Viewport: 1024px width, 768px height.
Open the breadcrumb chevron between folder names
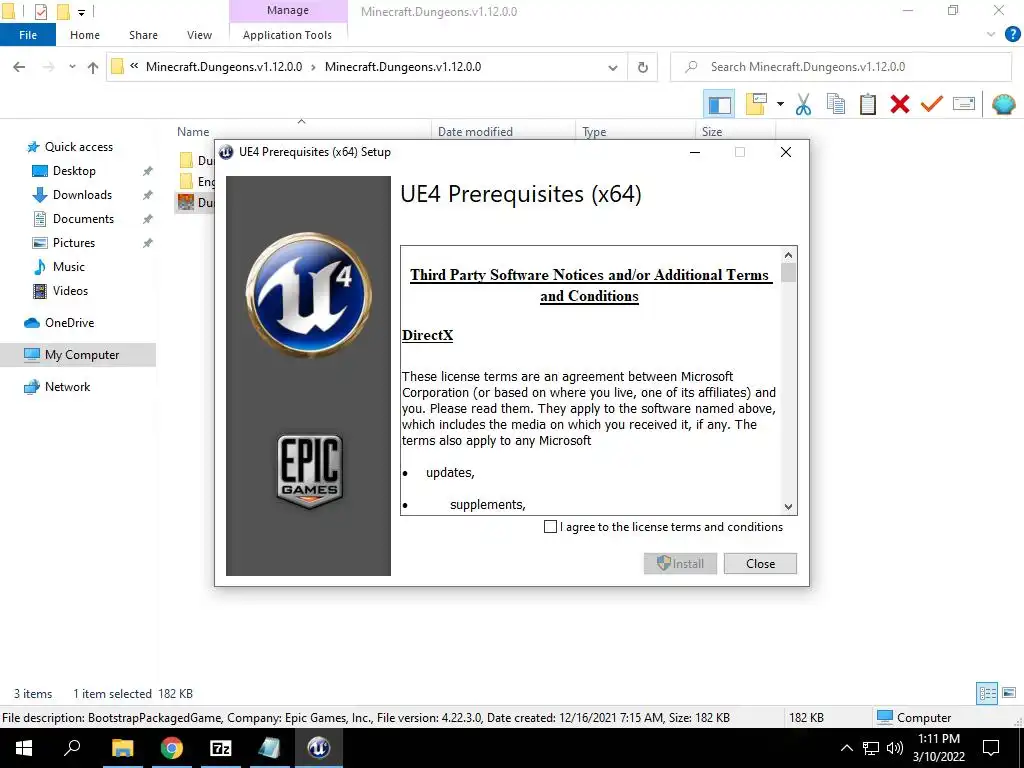point(313,67)
